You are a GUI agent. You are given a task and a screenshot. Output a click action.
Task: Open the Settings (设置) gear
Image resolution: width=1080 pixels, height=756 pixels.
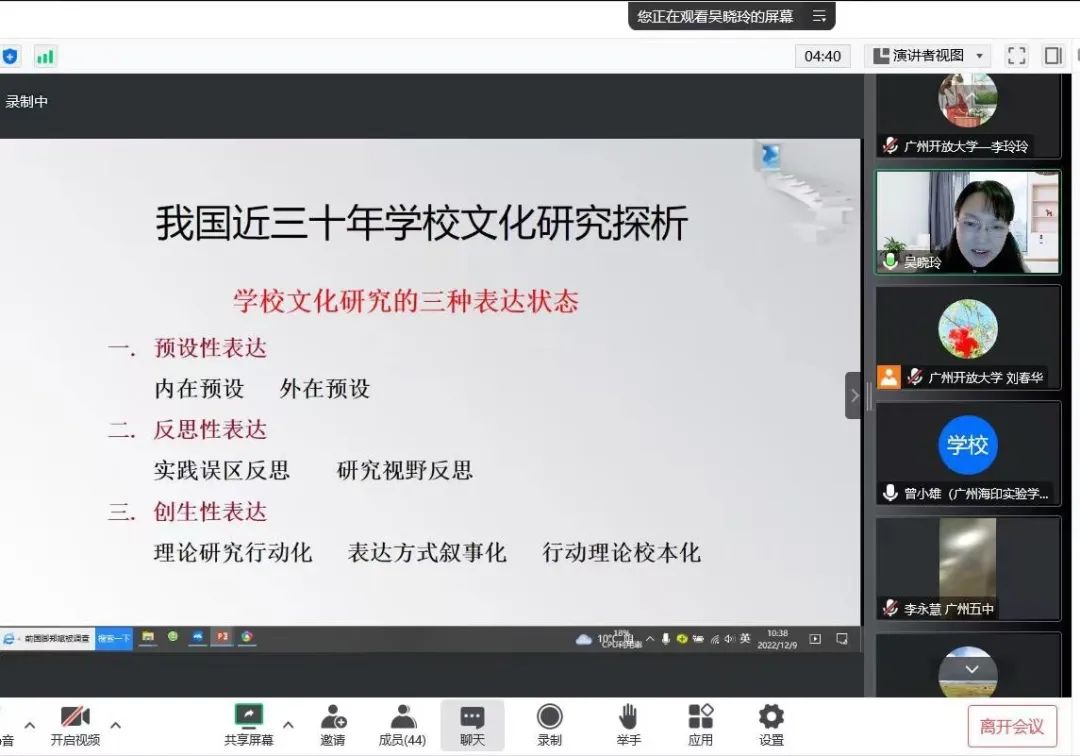coord(771,724)
